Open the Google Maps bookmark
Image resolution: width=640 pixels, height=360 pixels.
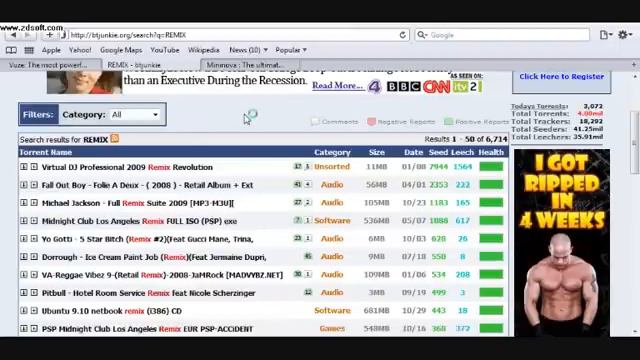coord(121,50)
